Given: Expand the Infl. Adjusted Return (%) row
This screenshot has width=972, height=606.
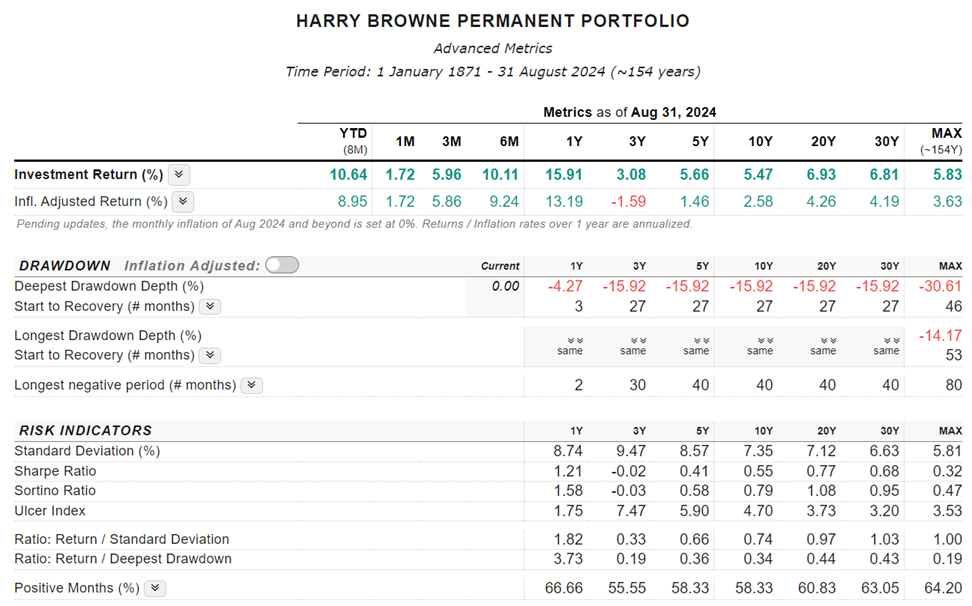Looking at the screenshot, I should [x=183, y=201].
